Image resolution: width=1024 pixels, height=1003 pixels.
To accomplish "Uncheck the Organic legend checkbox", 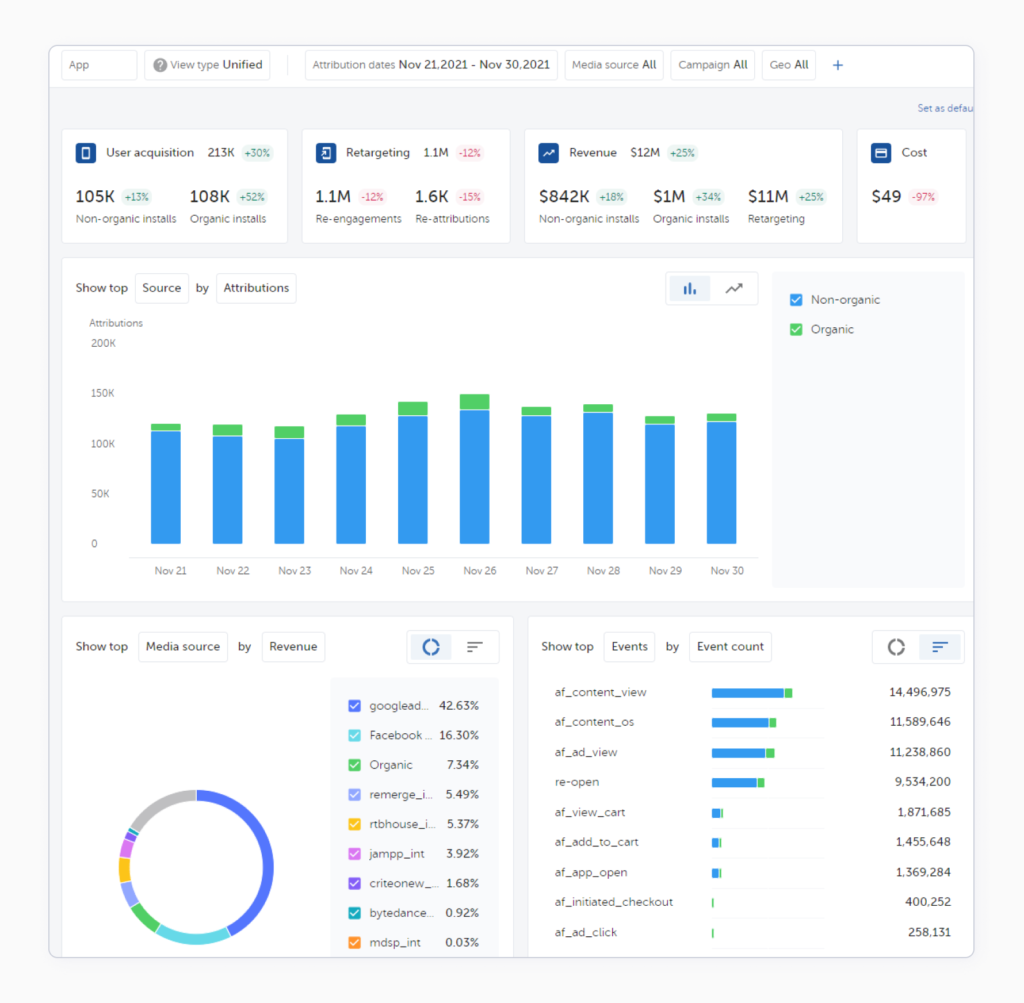I will click(x=796, y=329).
